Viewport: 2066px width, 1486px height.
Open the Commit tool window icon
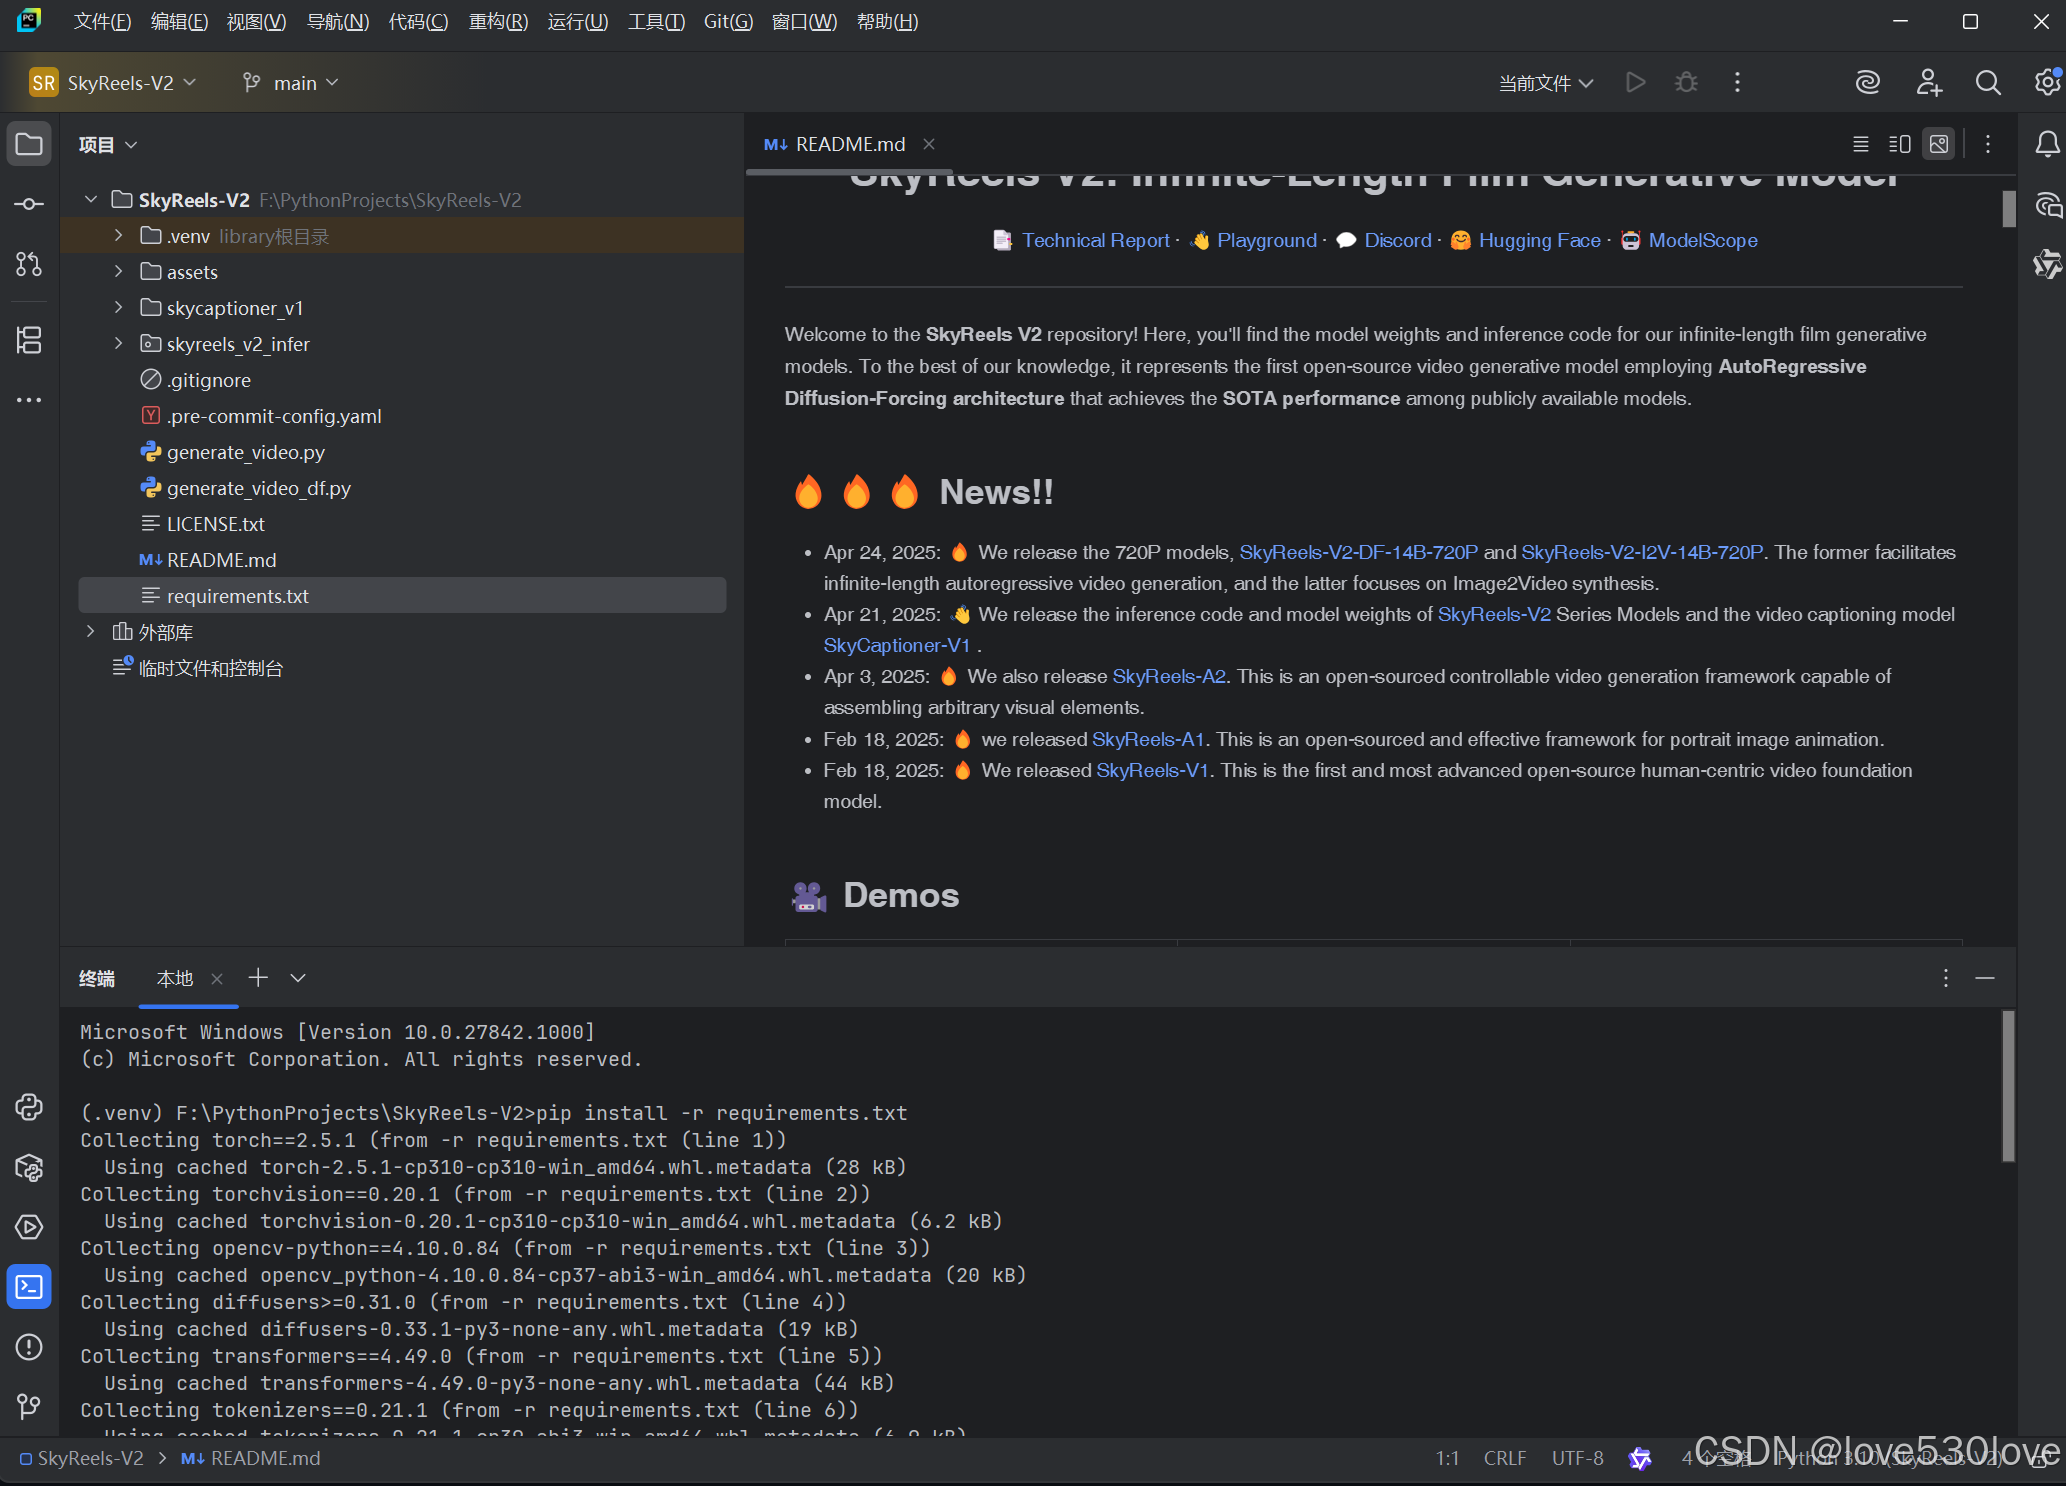29,204
